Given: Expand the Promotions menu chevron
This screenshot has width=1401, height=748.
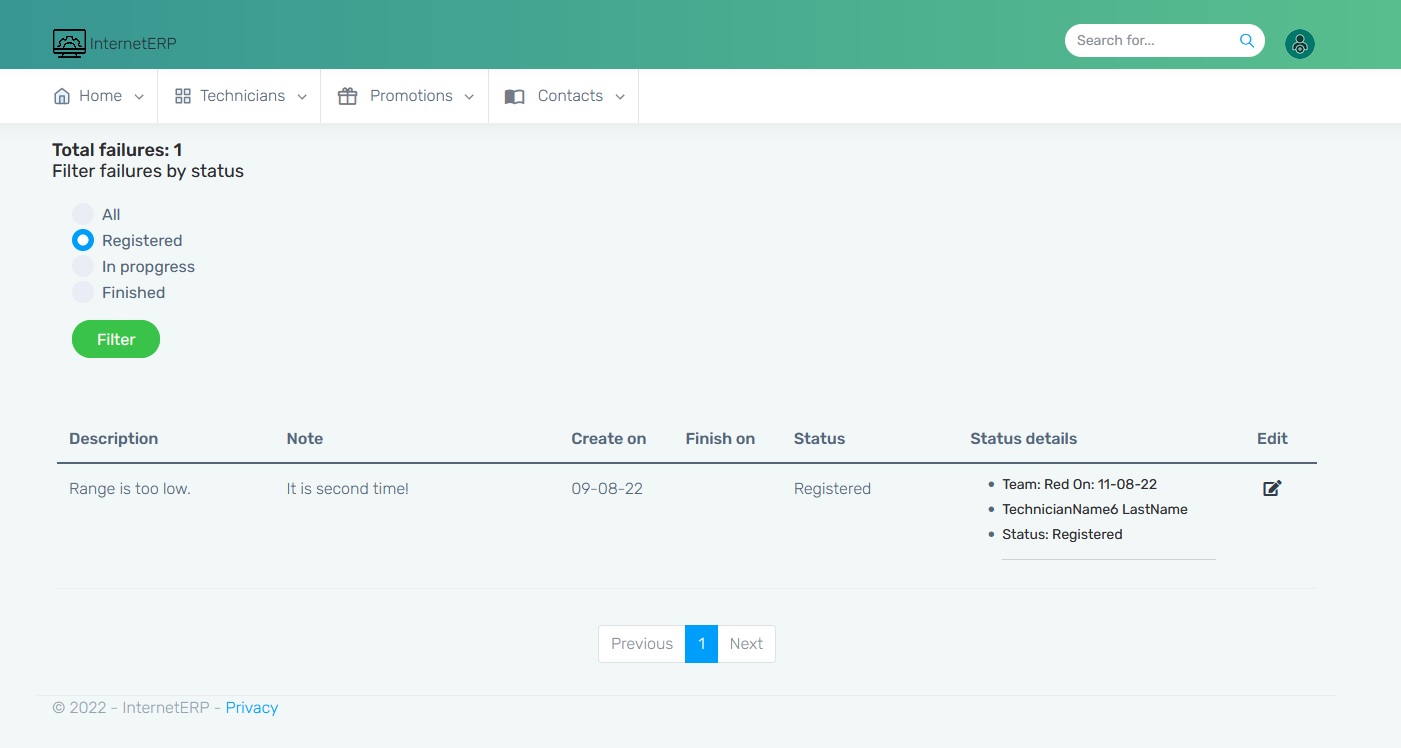Looking at the screenshot, I should (x=470, y=97).
